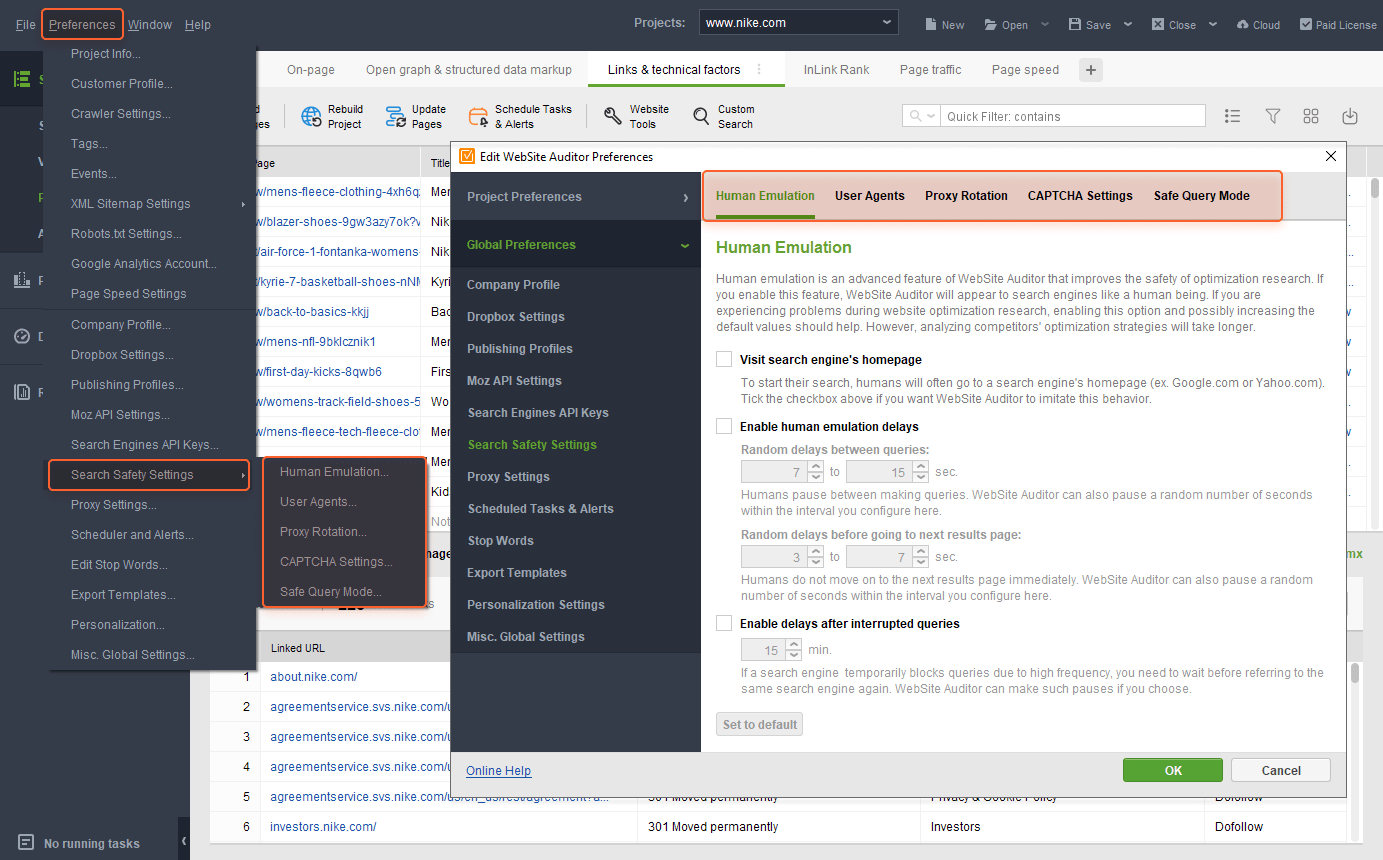Expand Project Preferences section

point(576,197)
